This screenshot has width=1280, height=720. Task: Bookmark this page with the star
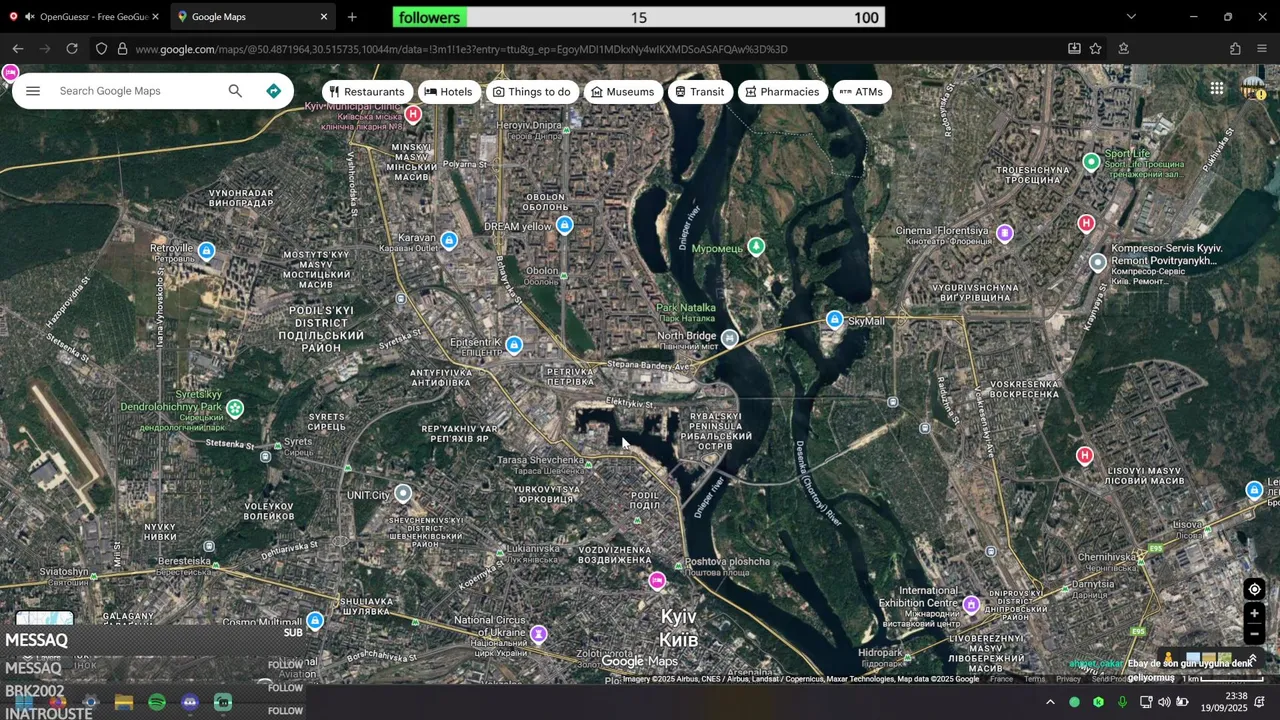point(1096,49)
